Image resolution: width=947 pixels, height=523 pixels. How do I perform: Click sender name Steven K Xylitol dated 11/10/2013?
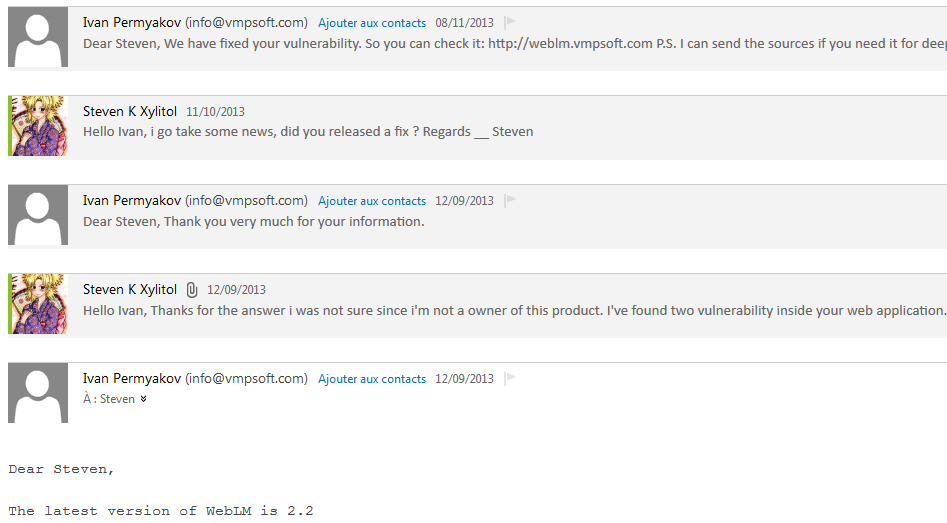point(130,112)
